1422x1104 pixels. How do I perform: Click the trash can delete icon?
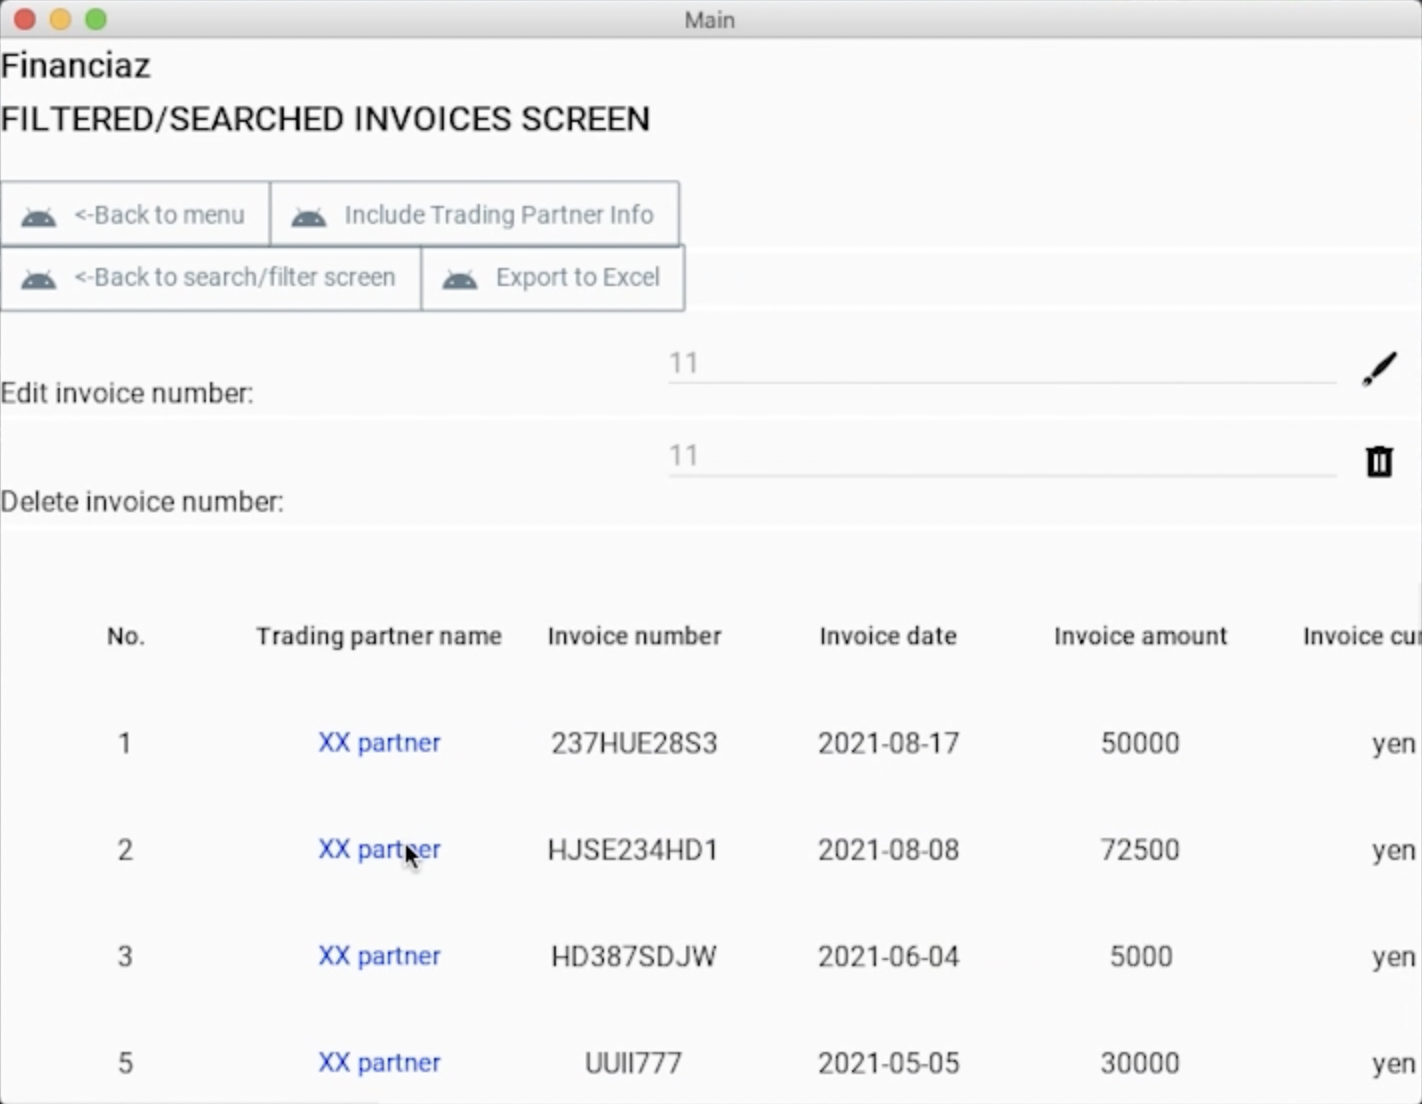pyautogui.click(x=1379, y=461)
